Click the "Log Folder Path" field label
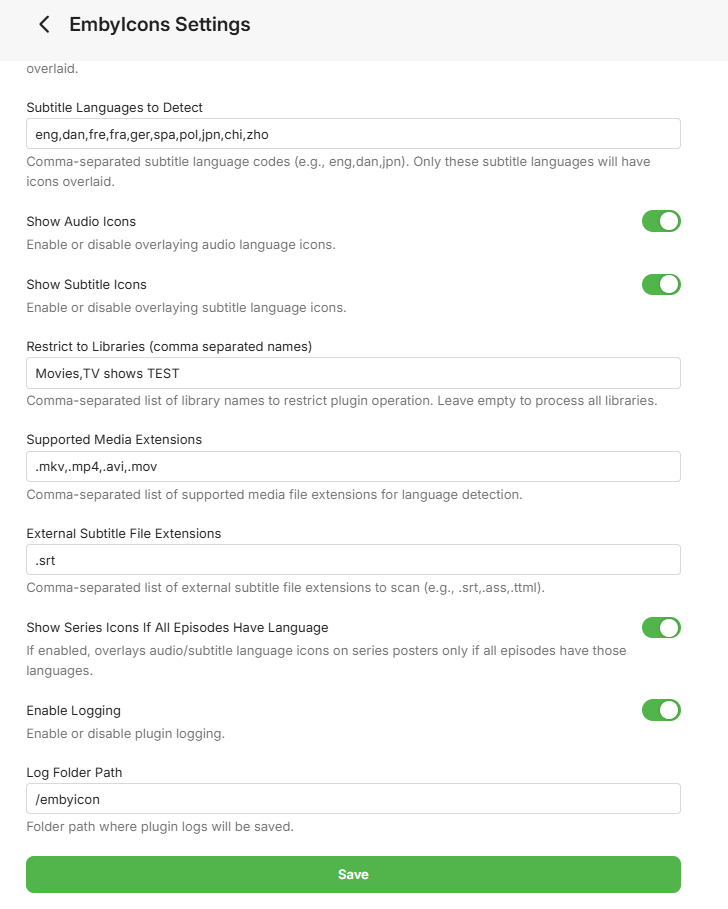Image resolution: width=728 pixels, height=909 pixels. click(74, 772)
